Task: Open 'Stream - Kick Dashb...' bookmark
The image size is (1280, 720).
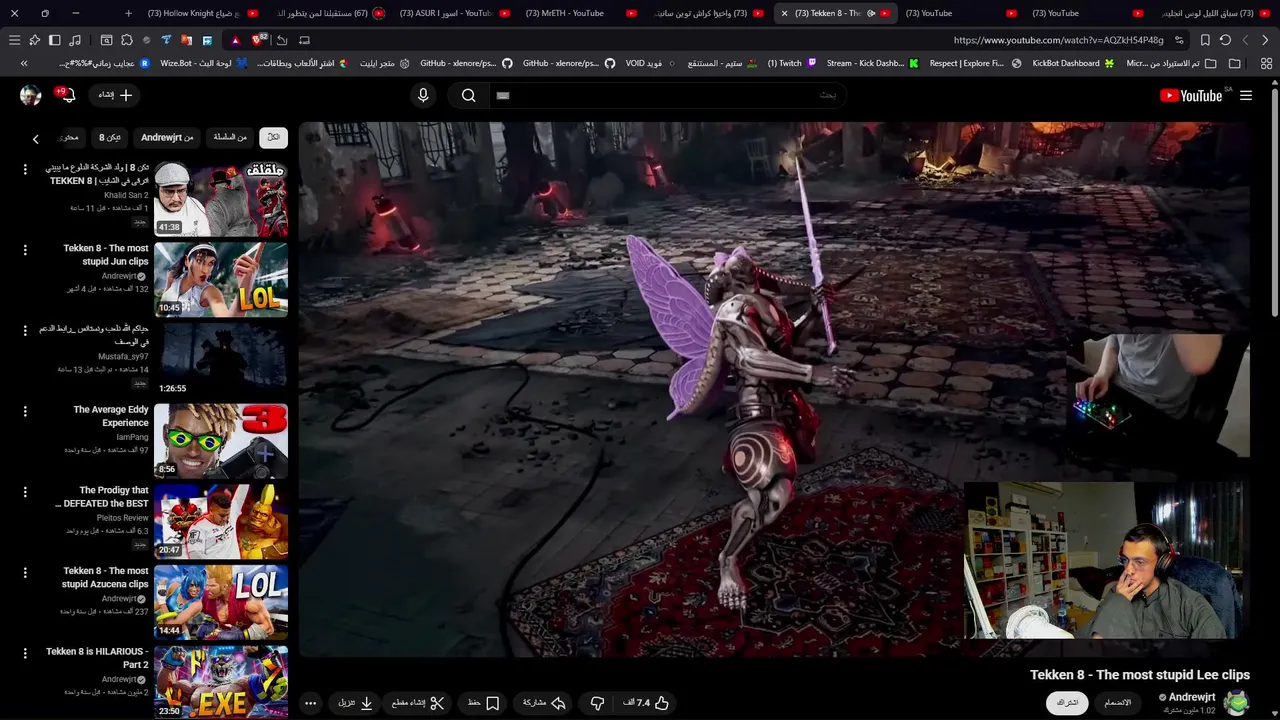Action: [872, 63]
